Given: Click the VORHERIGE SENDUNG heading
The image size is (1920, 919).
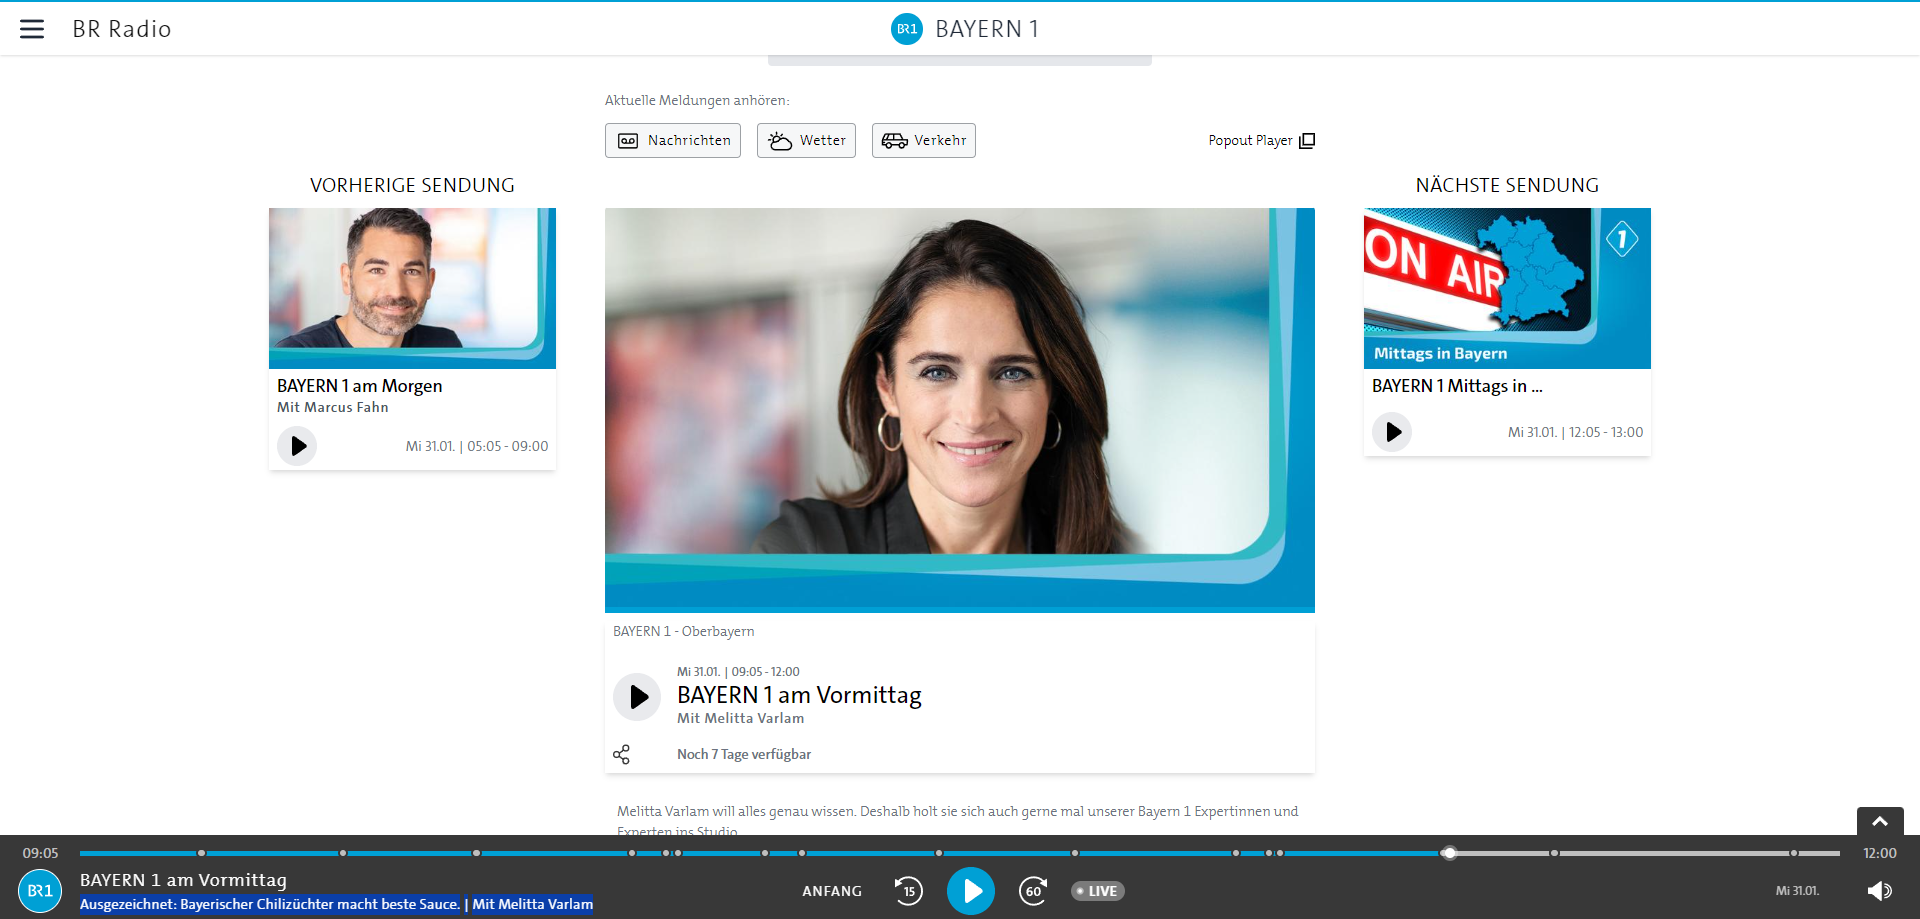Looking at the screenshot, I should [x=412, y=185].
